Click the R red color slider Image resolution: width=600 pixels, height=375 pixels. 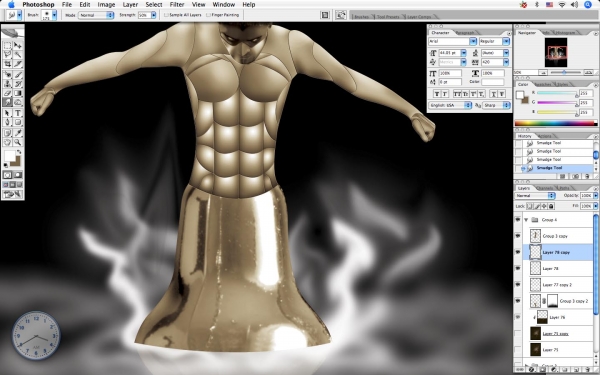point(558,93)
